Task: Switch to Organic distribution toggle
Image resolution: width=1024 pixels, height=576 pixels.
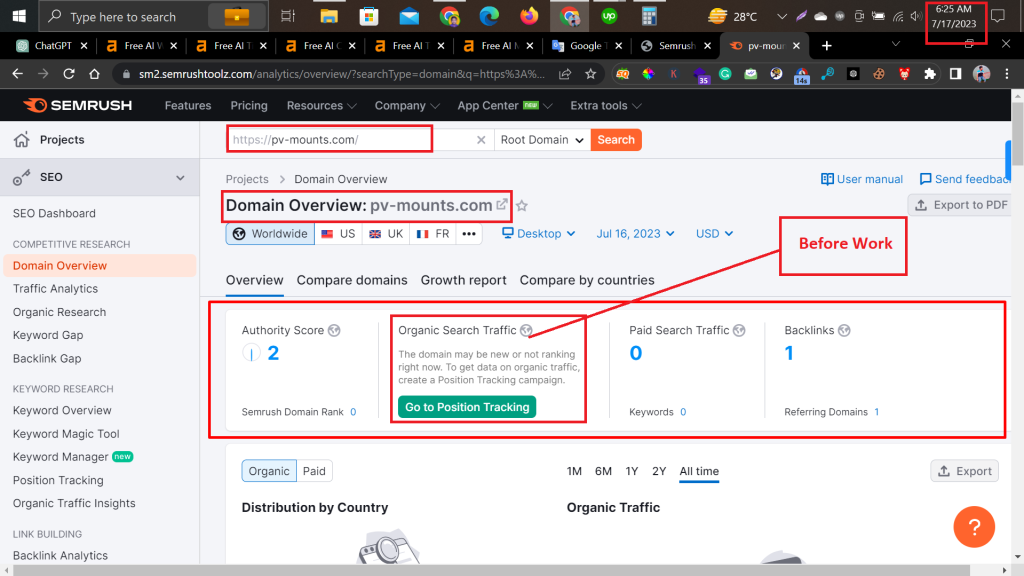Action: click(x=269, y=471)
